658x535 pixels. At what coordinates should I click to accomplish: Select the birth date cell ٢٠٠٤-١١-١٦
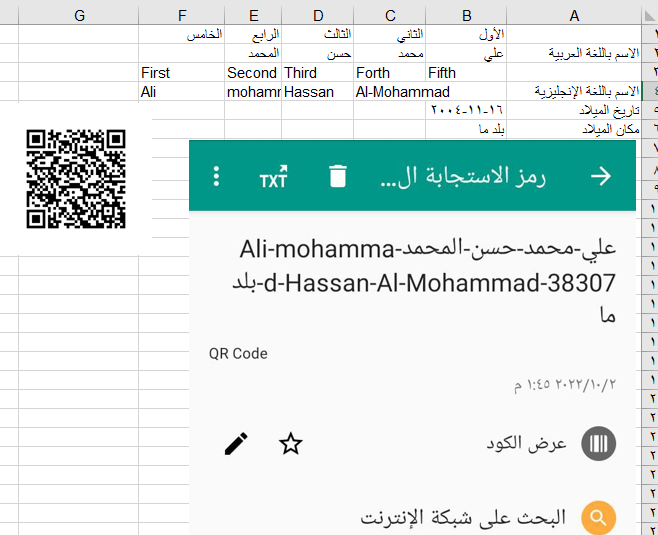point(467,110)
